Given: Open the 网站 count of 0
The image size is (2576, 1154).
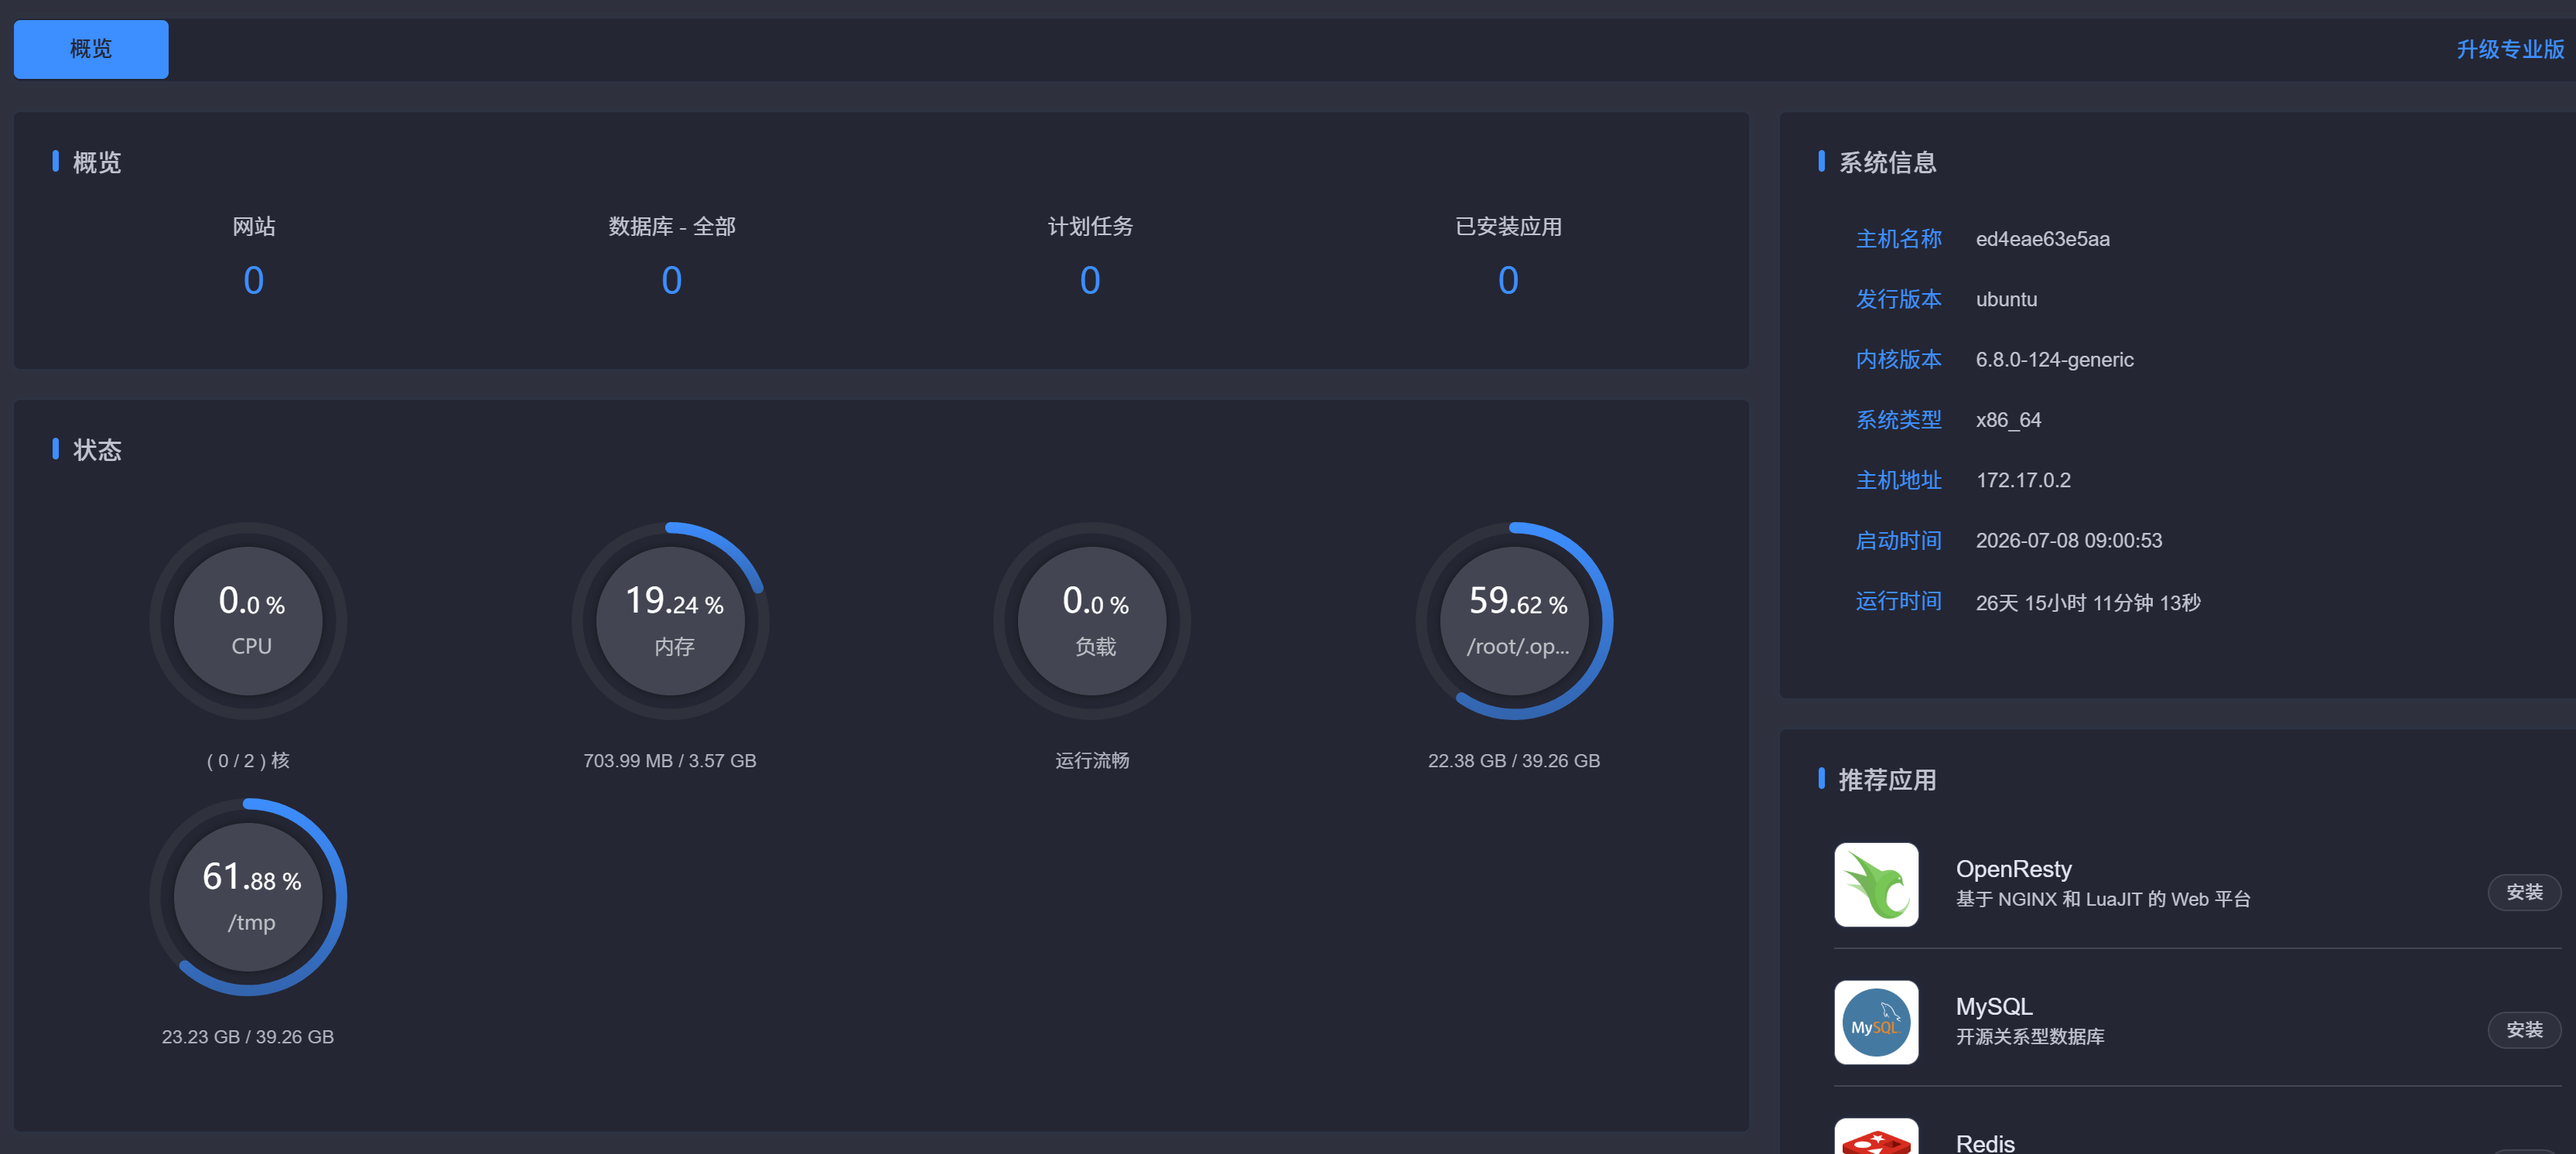Looking at the screenshot, I should coord(254,281).
